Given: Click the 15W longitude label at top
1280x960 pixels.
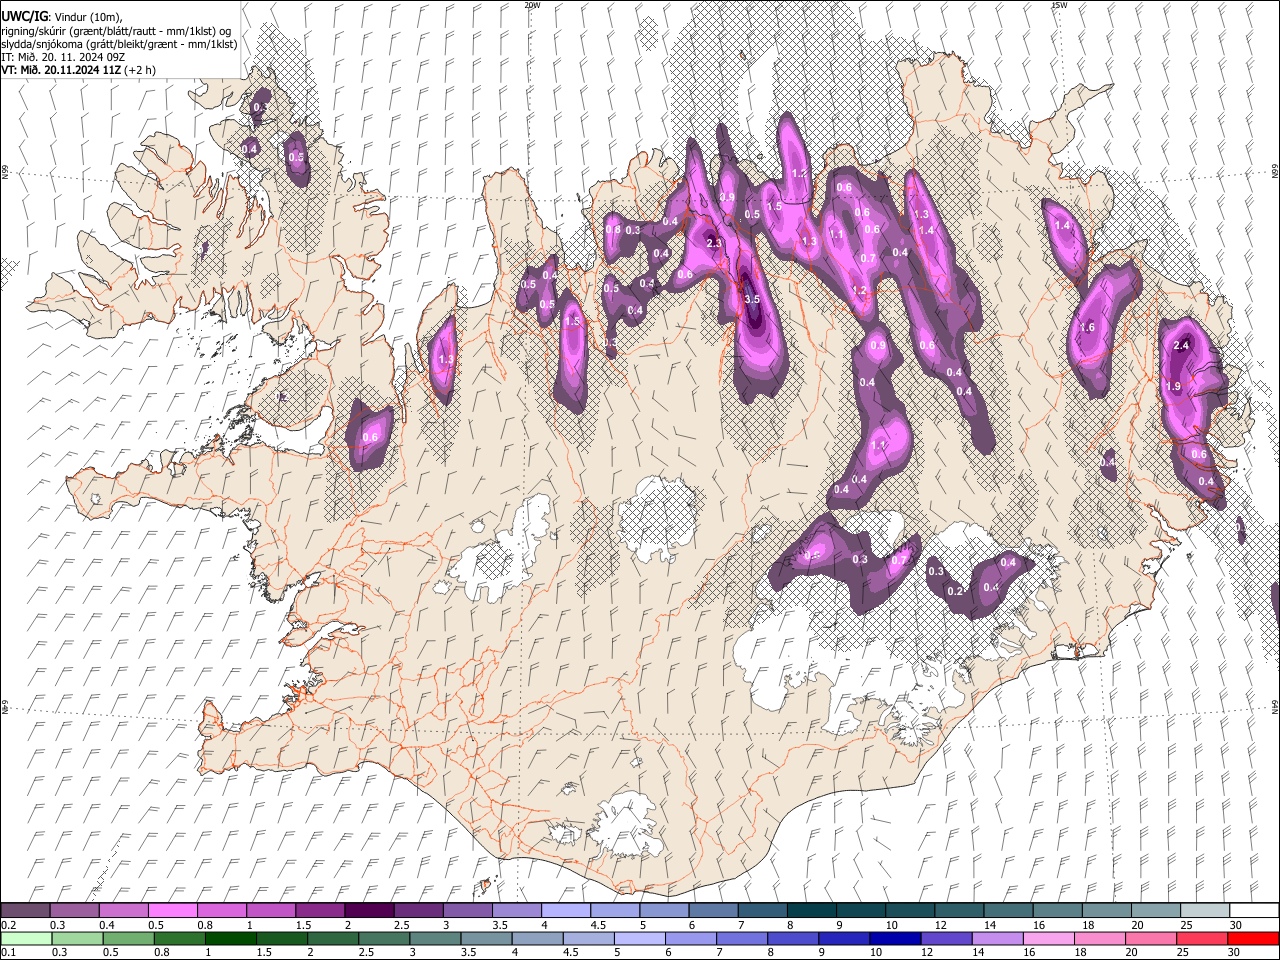Looking at the screenshot, I should point(1059,5).
